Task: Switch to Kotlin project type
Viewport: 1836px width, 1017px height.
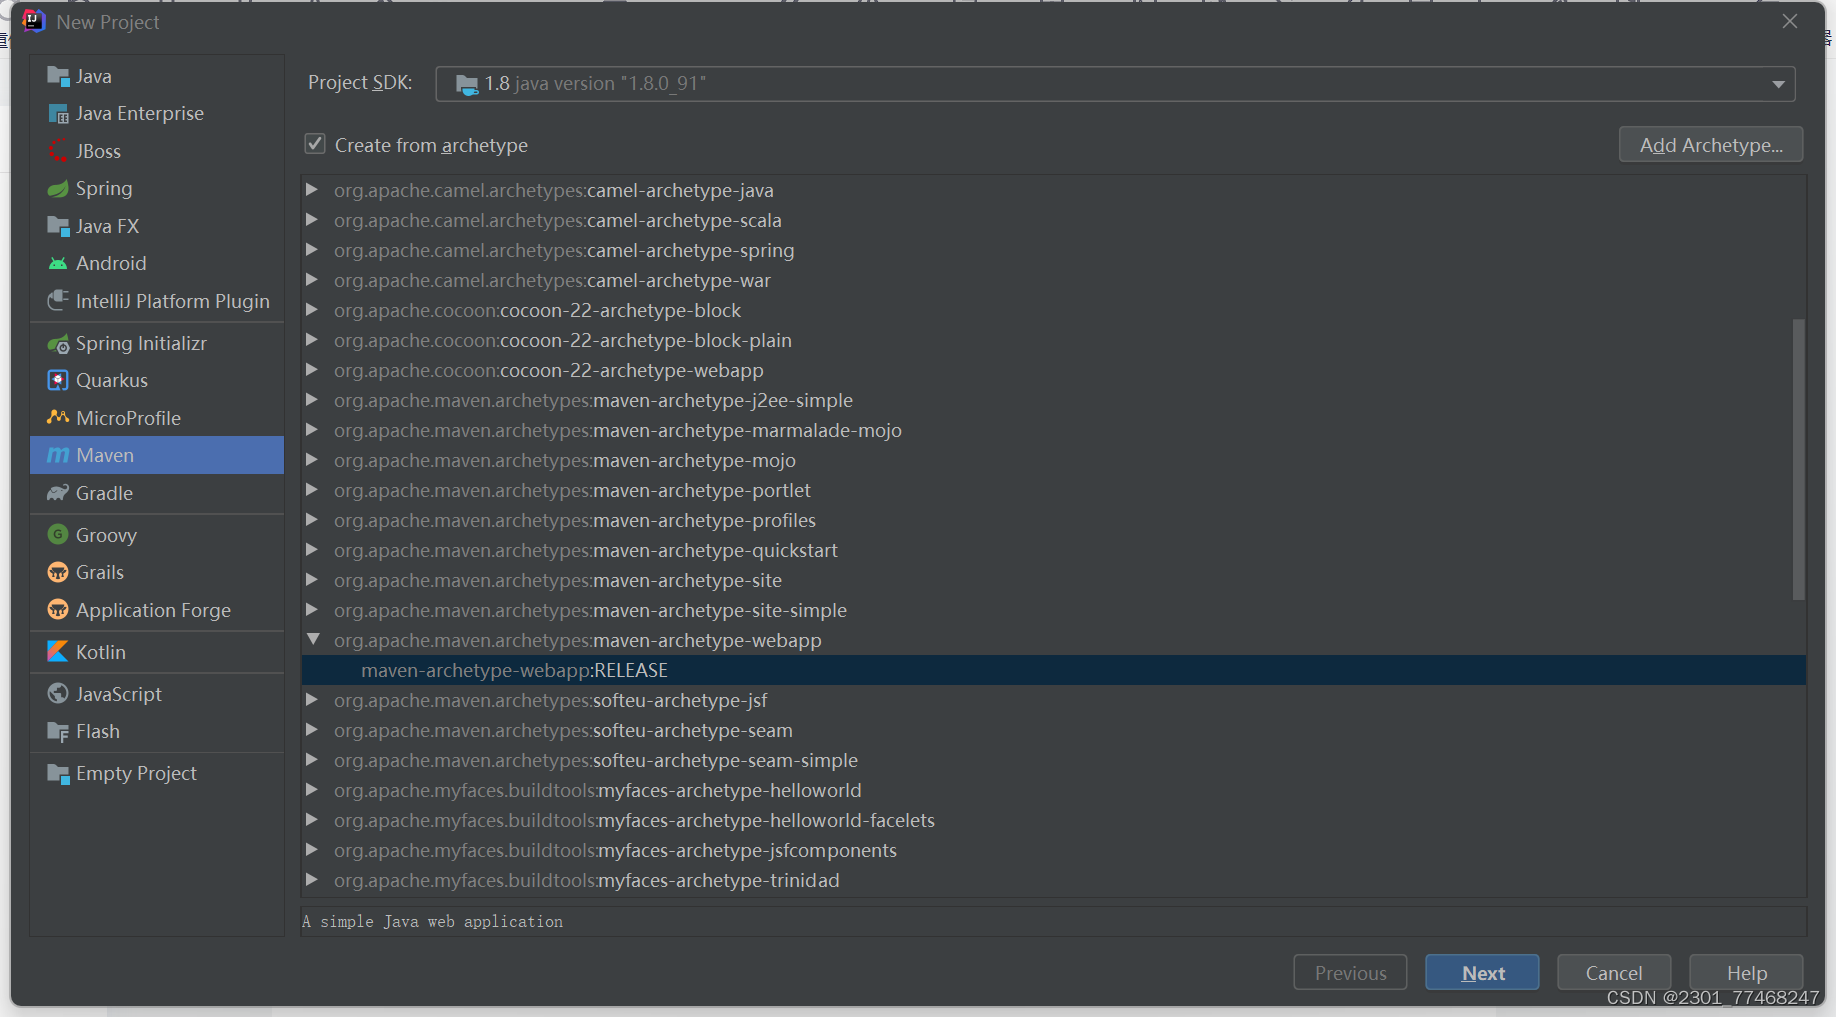Action: (157, 652)
